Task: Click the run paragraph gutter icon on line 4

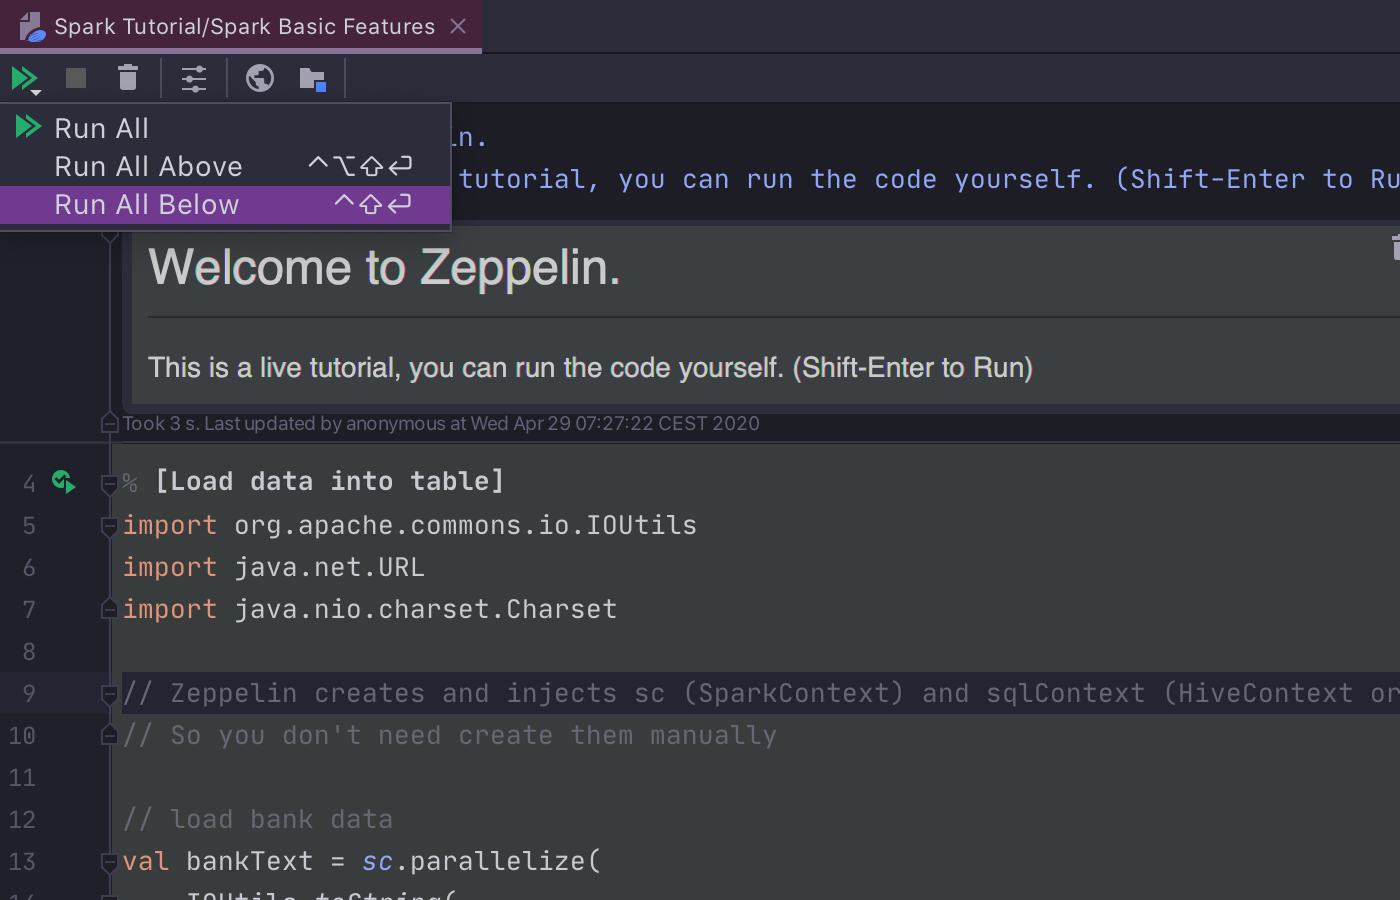Action: point(64,482)
